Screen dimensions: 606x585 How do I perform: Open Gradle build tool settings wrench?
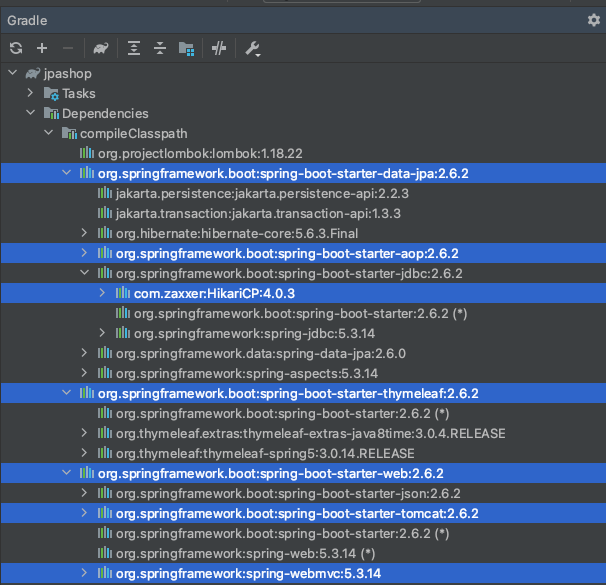tap(253, 49)
